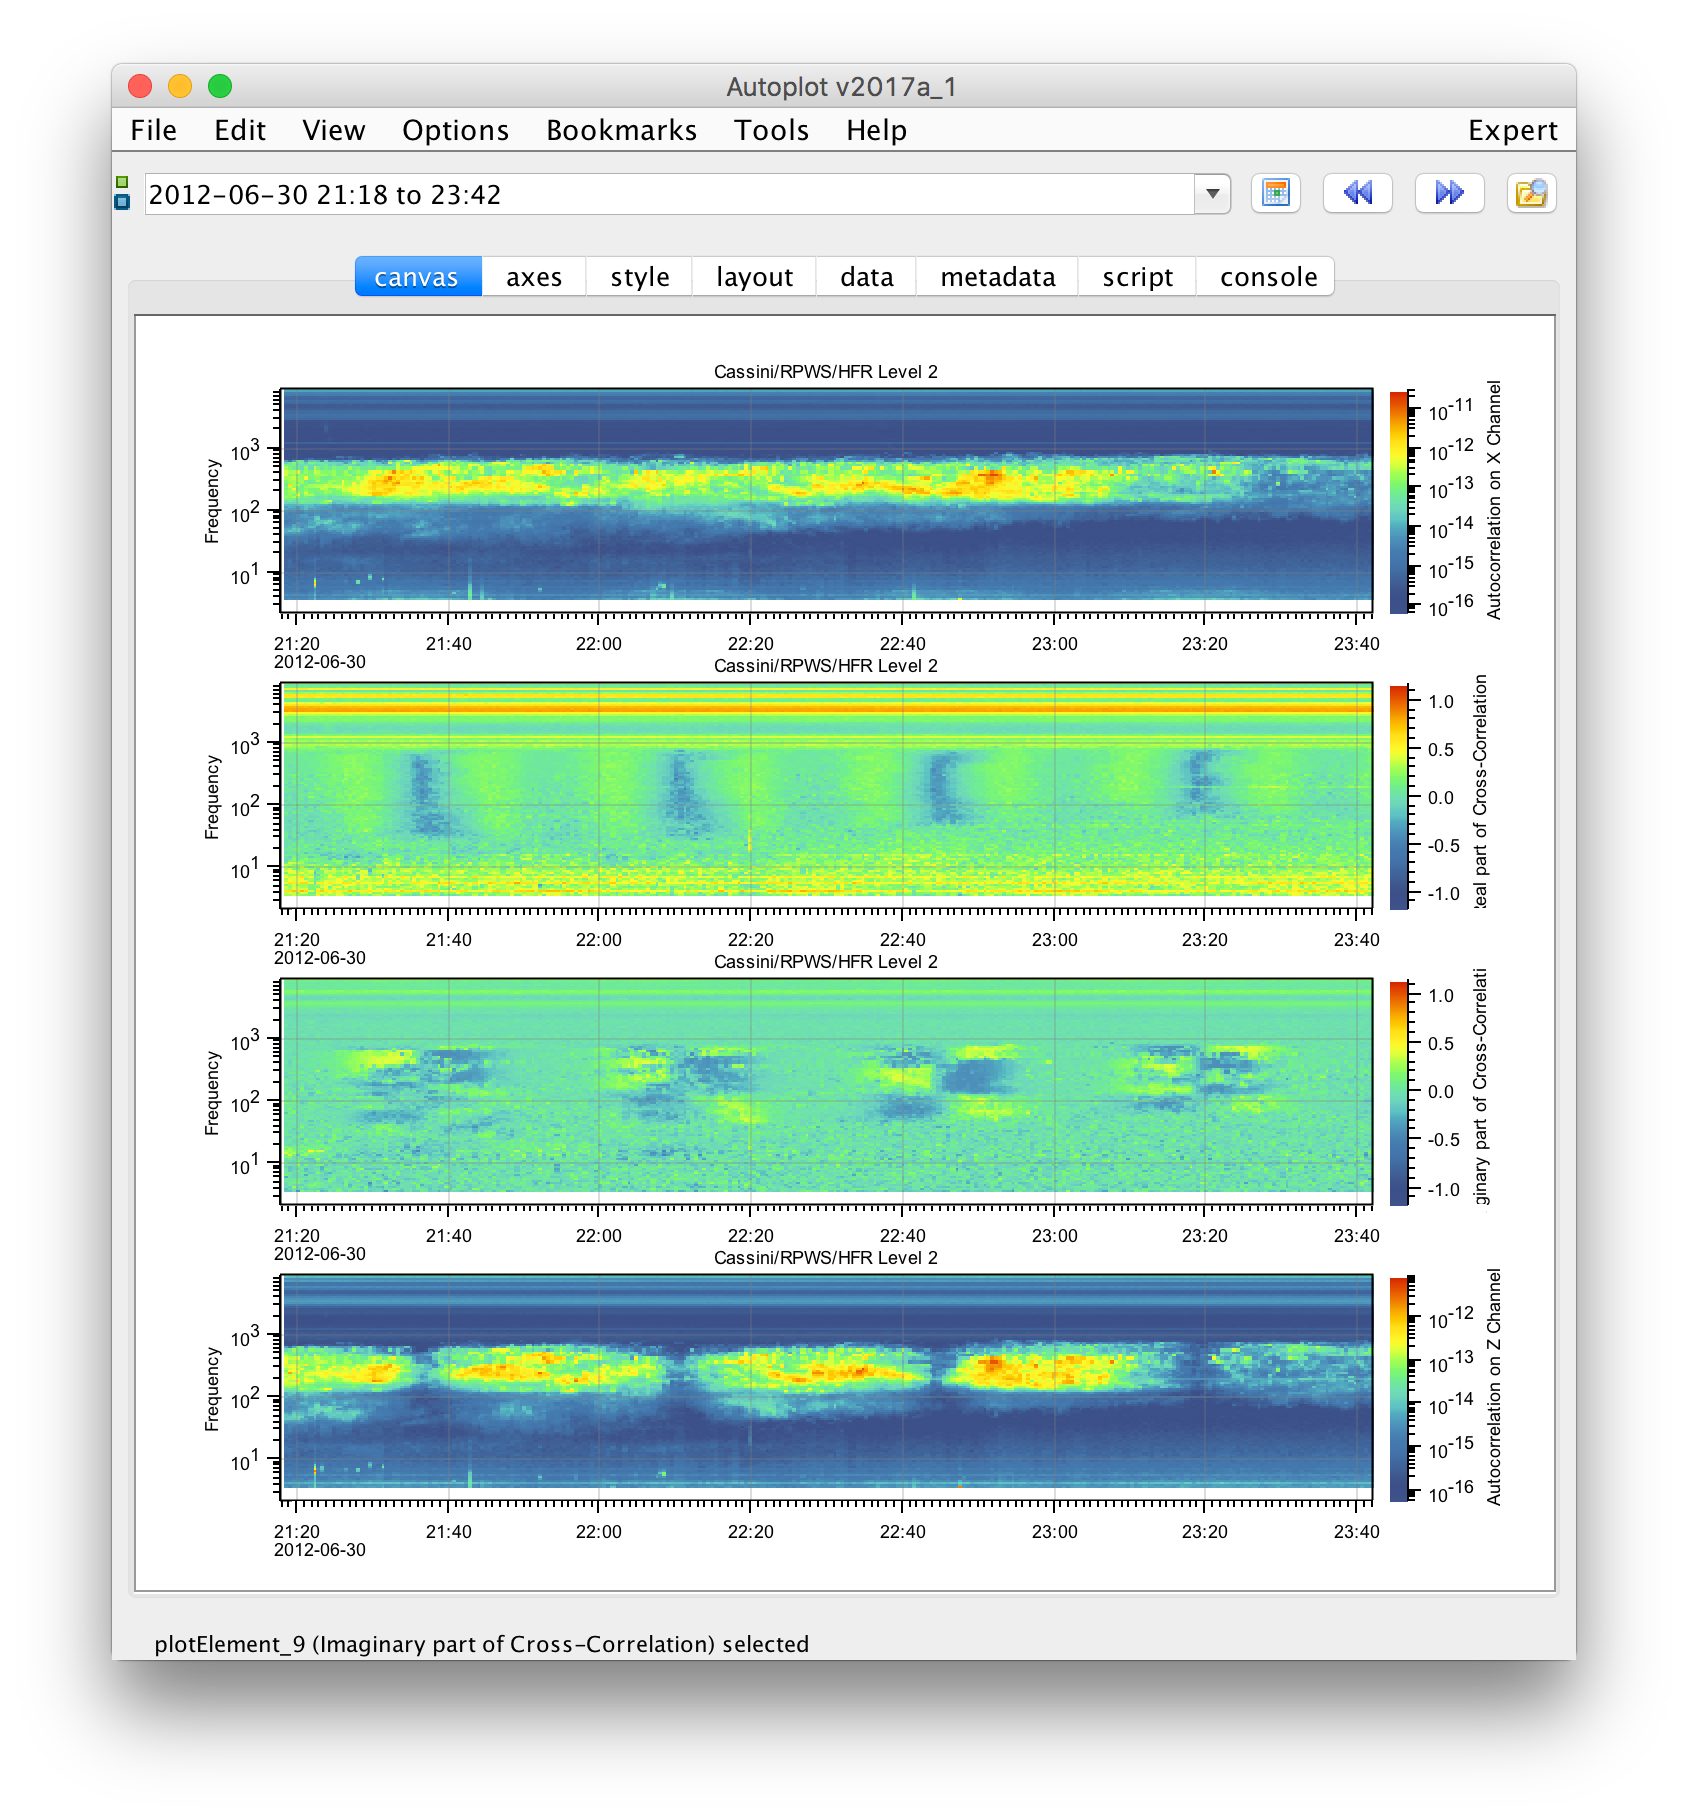1688x1820 pixels.
Task: Open the Bookmarks menu
Action: tap(621, 130)
